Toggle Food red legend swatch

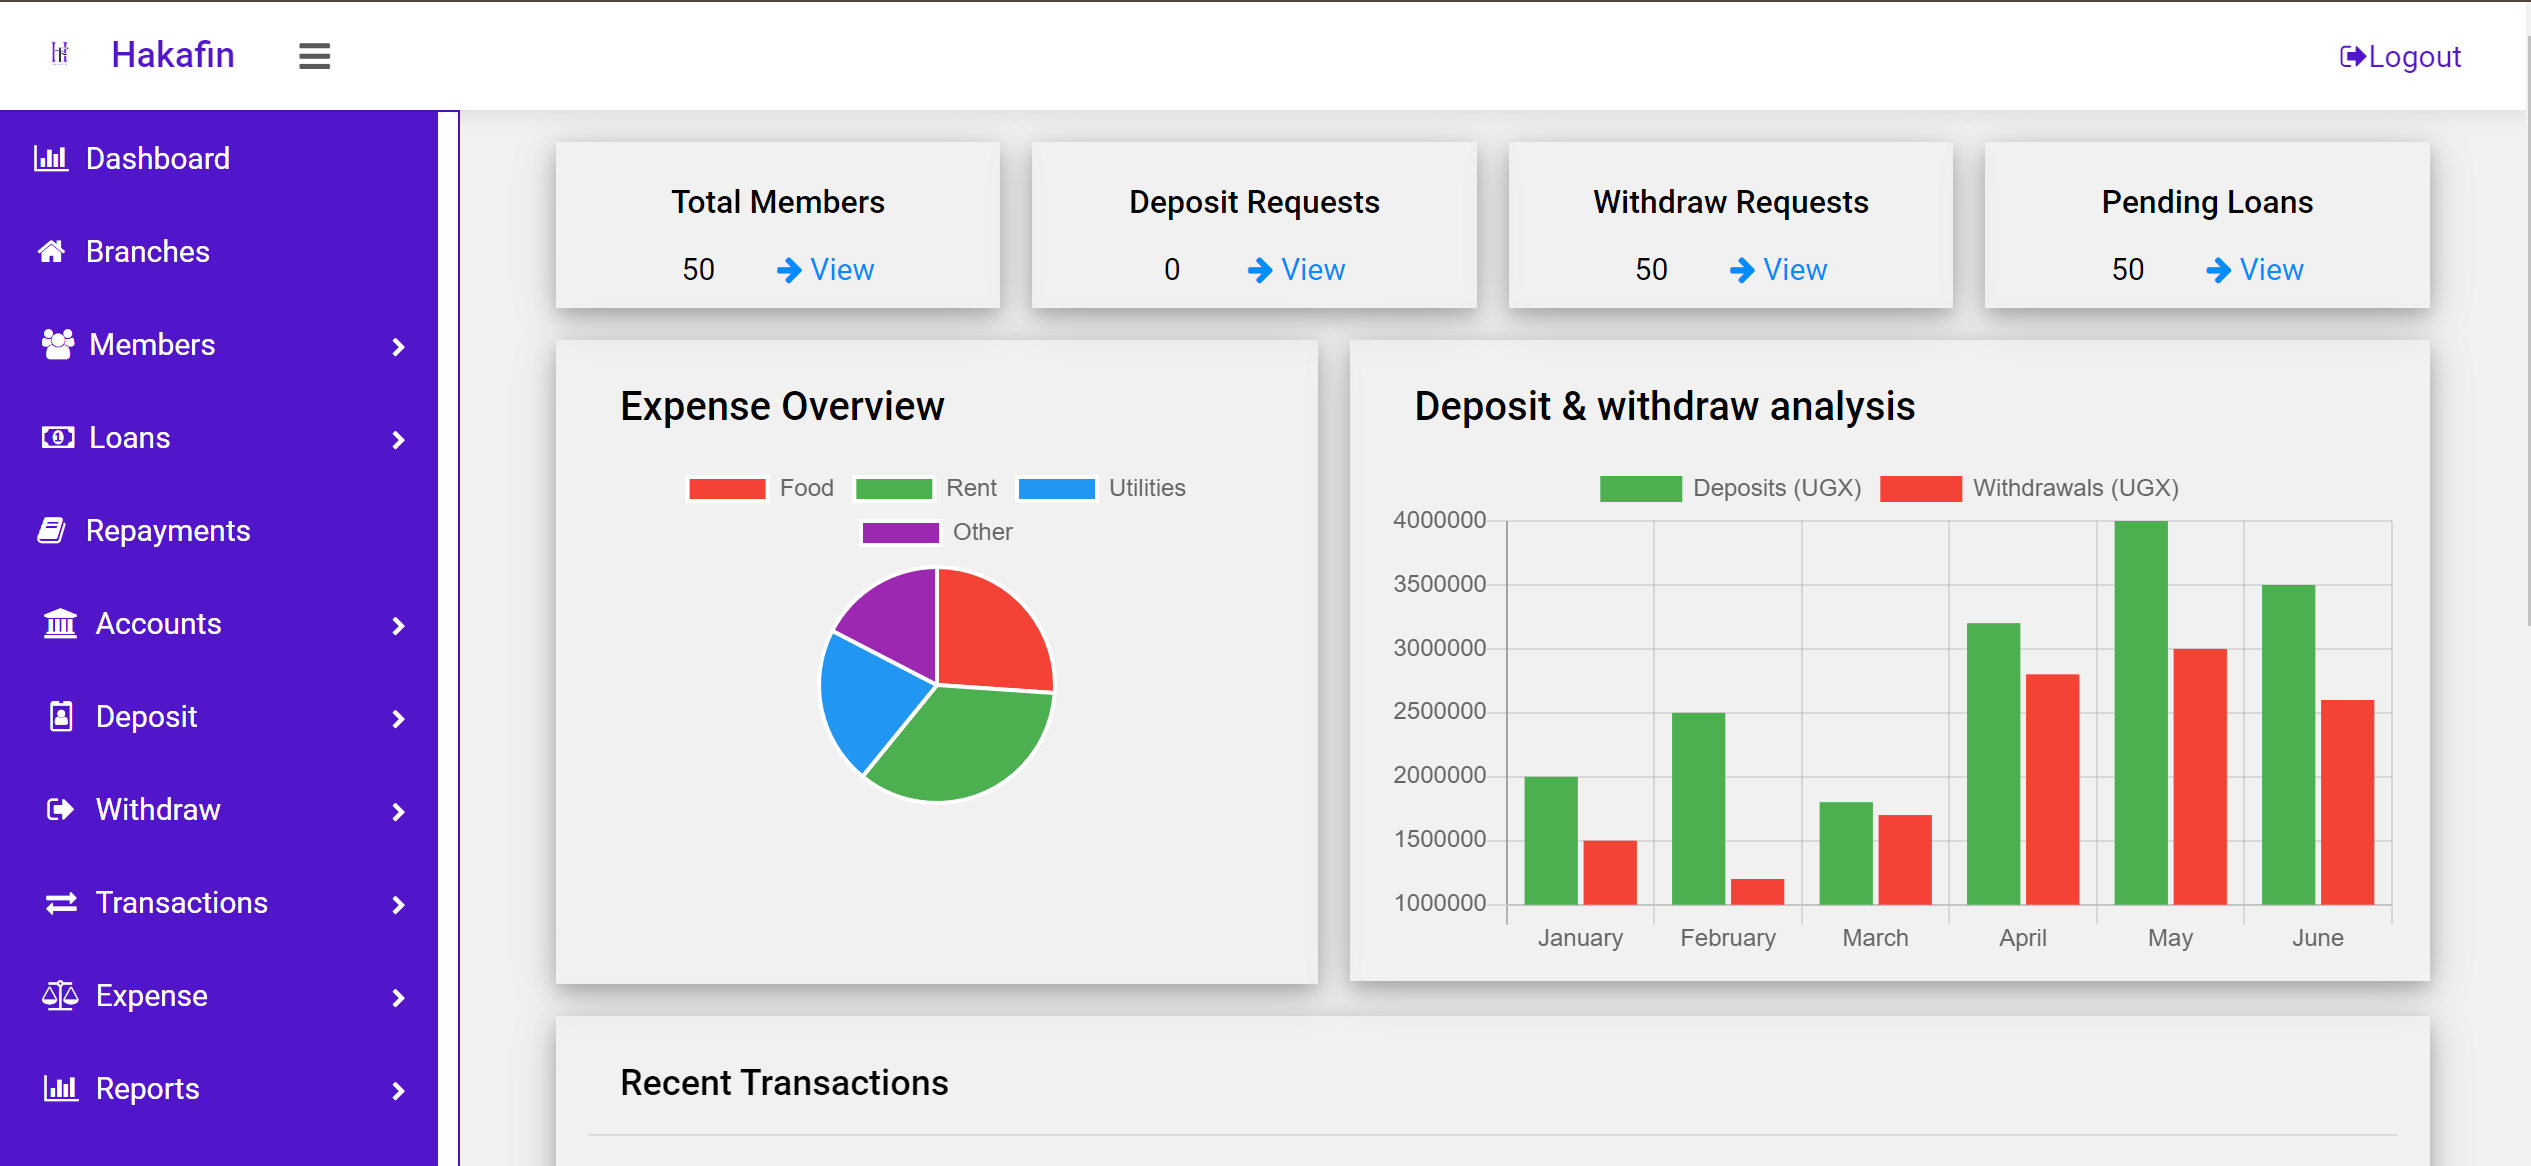click(727, 488)
